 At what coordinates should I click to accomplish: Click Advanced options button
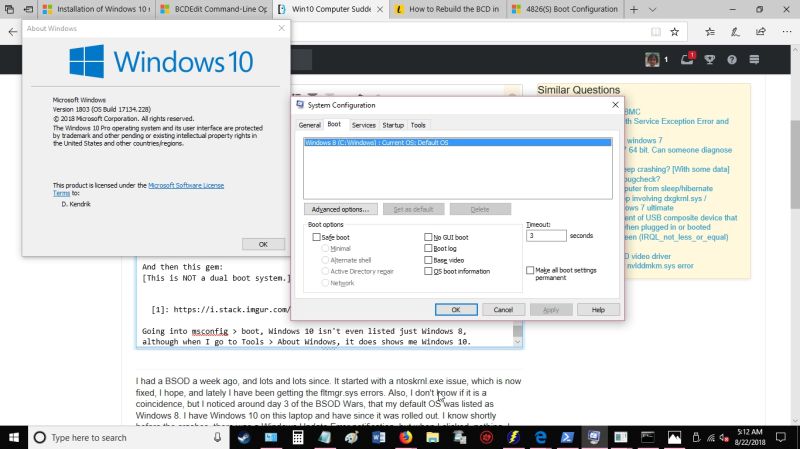(x=340, y=209)
